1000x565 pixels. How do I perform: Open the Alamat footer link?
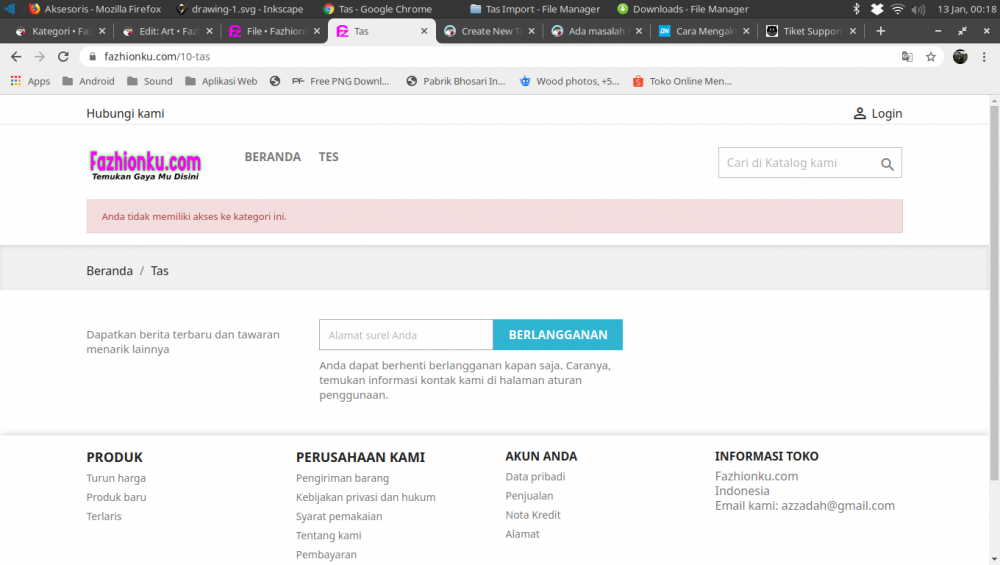point(522,534)
